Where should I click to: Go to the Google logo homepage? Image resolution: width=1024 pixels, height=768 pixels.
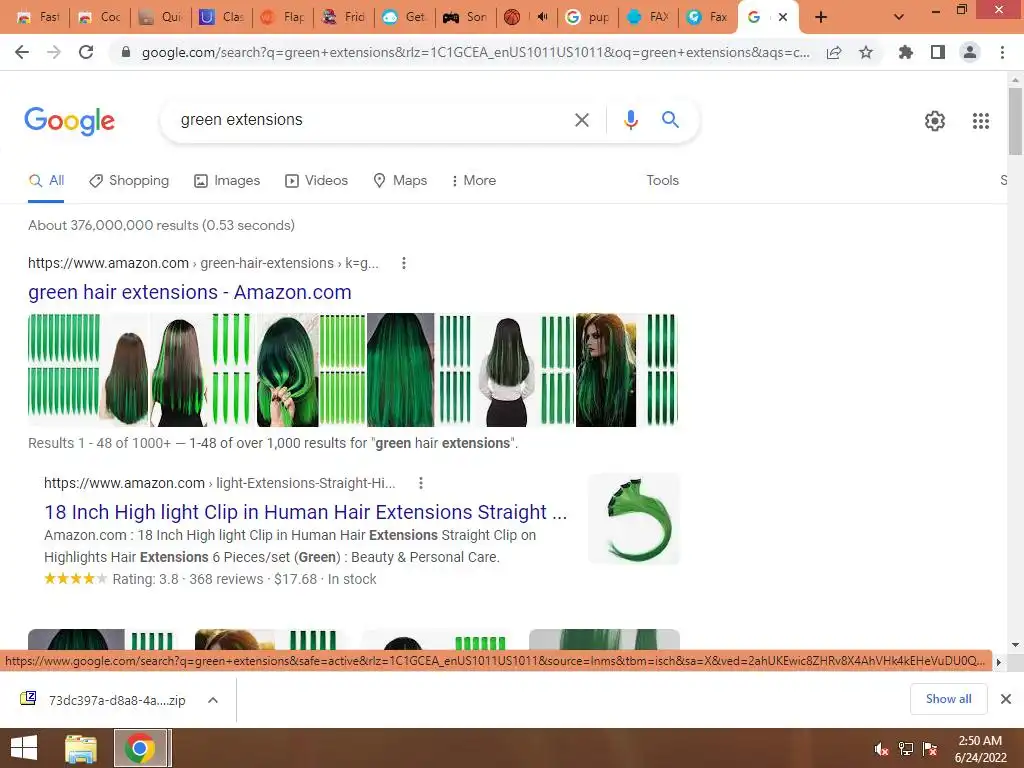click(x=69, y=121)
